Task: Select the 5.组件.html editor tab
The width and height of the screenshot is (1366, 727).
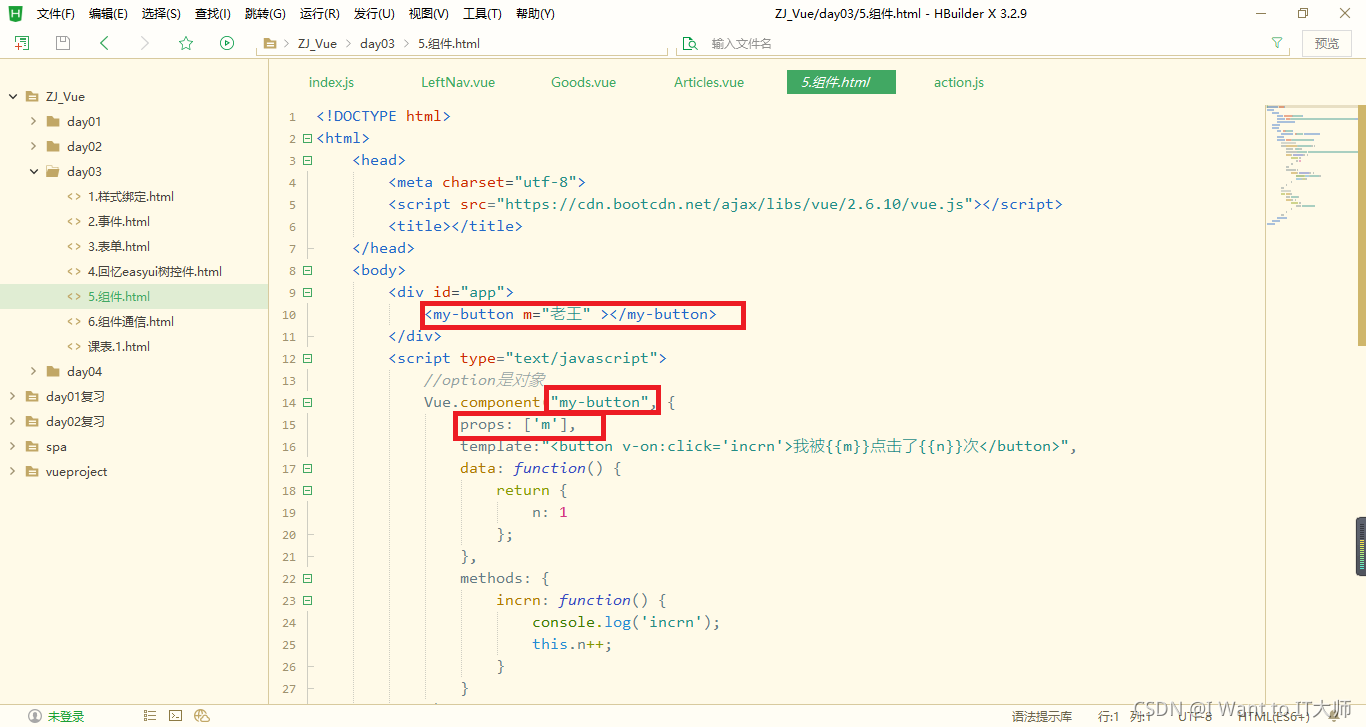Action: (841, 82)
